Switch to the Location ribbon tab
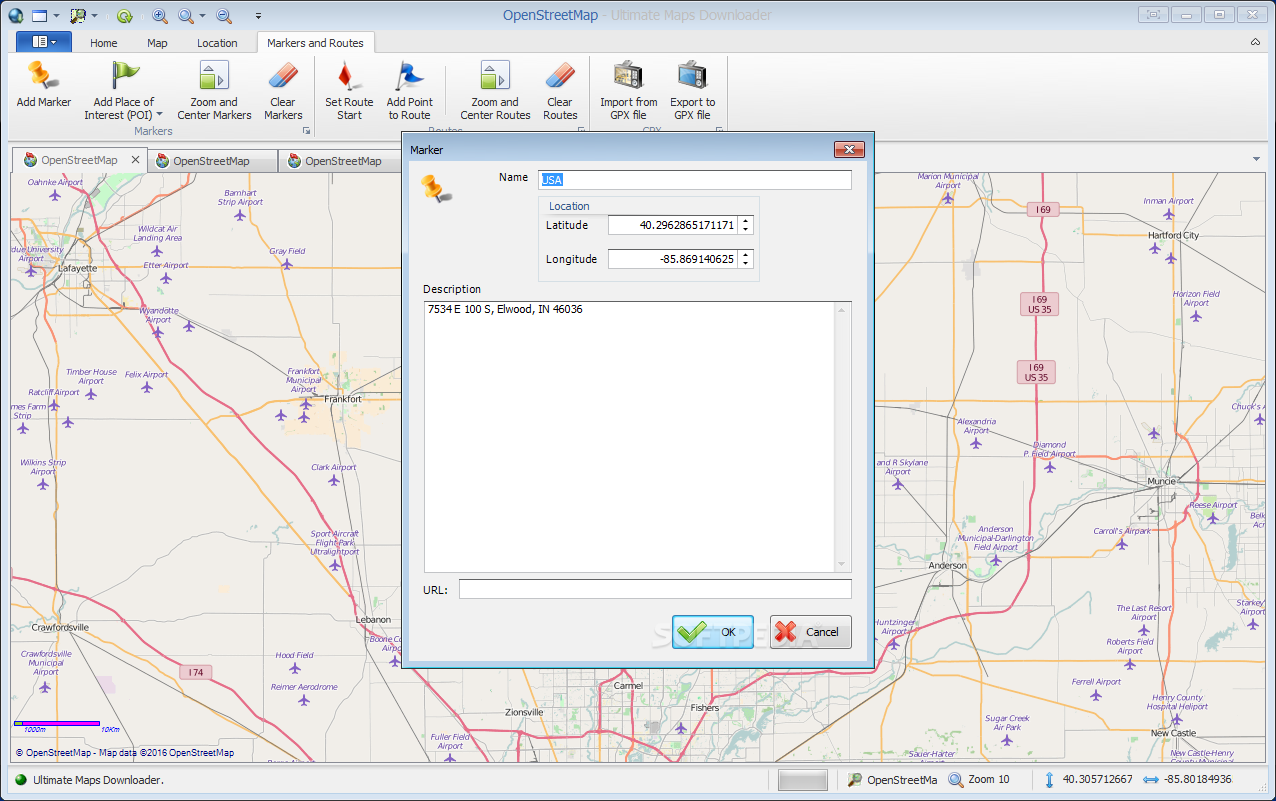 [217, 43]
